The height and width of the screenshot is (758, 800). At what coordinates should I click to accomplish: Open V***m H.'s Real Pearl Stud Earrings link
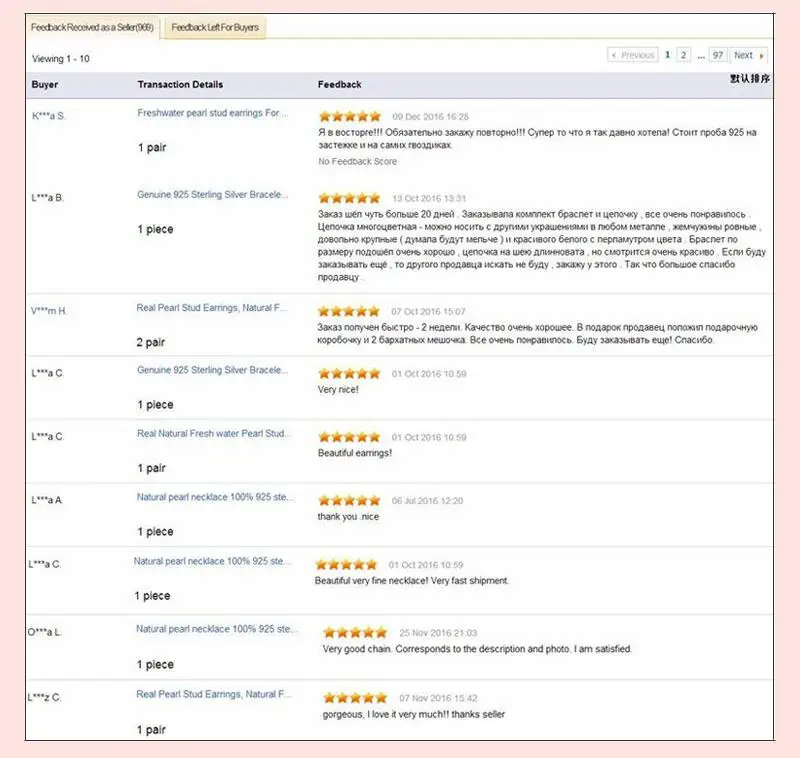point(212,308)
